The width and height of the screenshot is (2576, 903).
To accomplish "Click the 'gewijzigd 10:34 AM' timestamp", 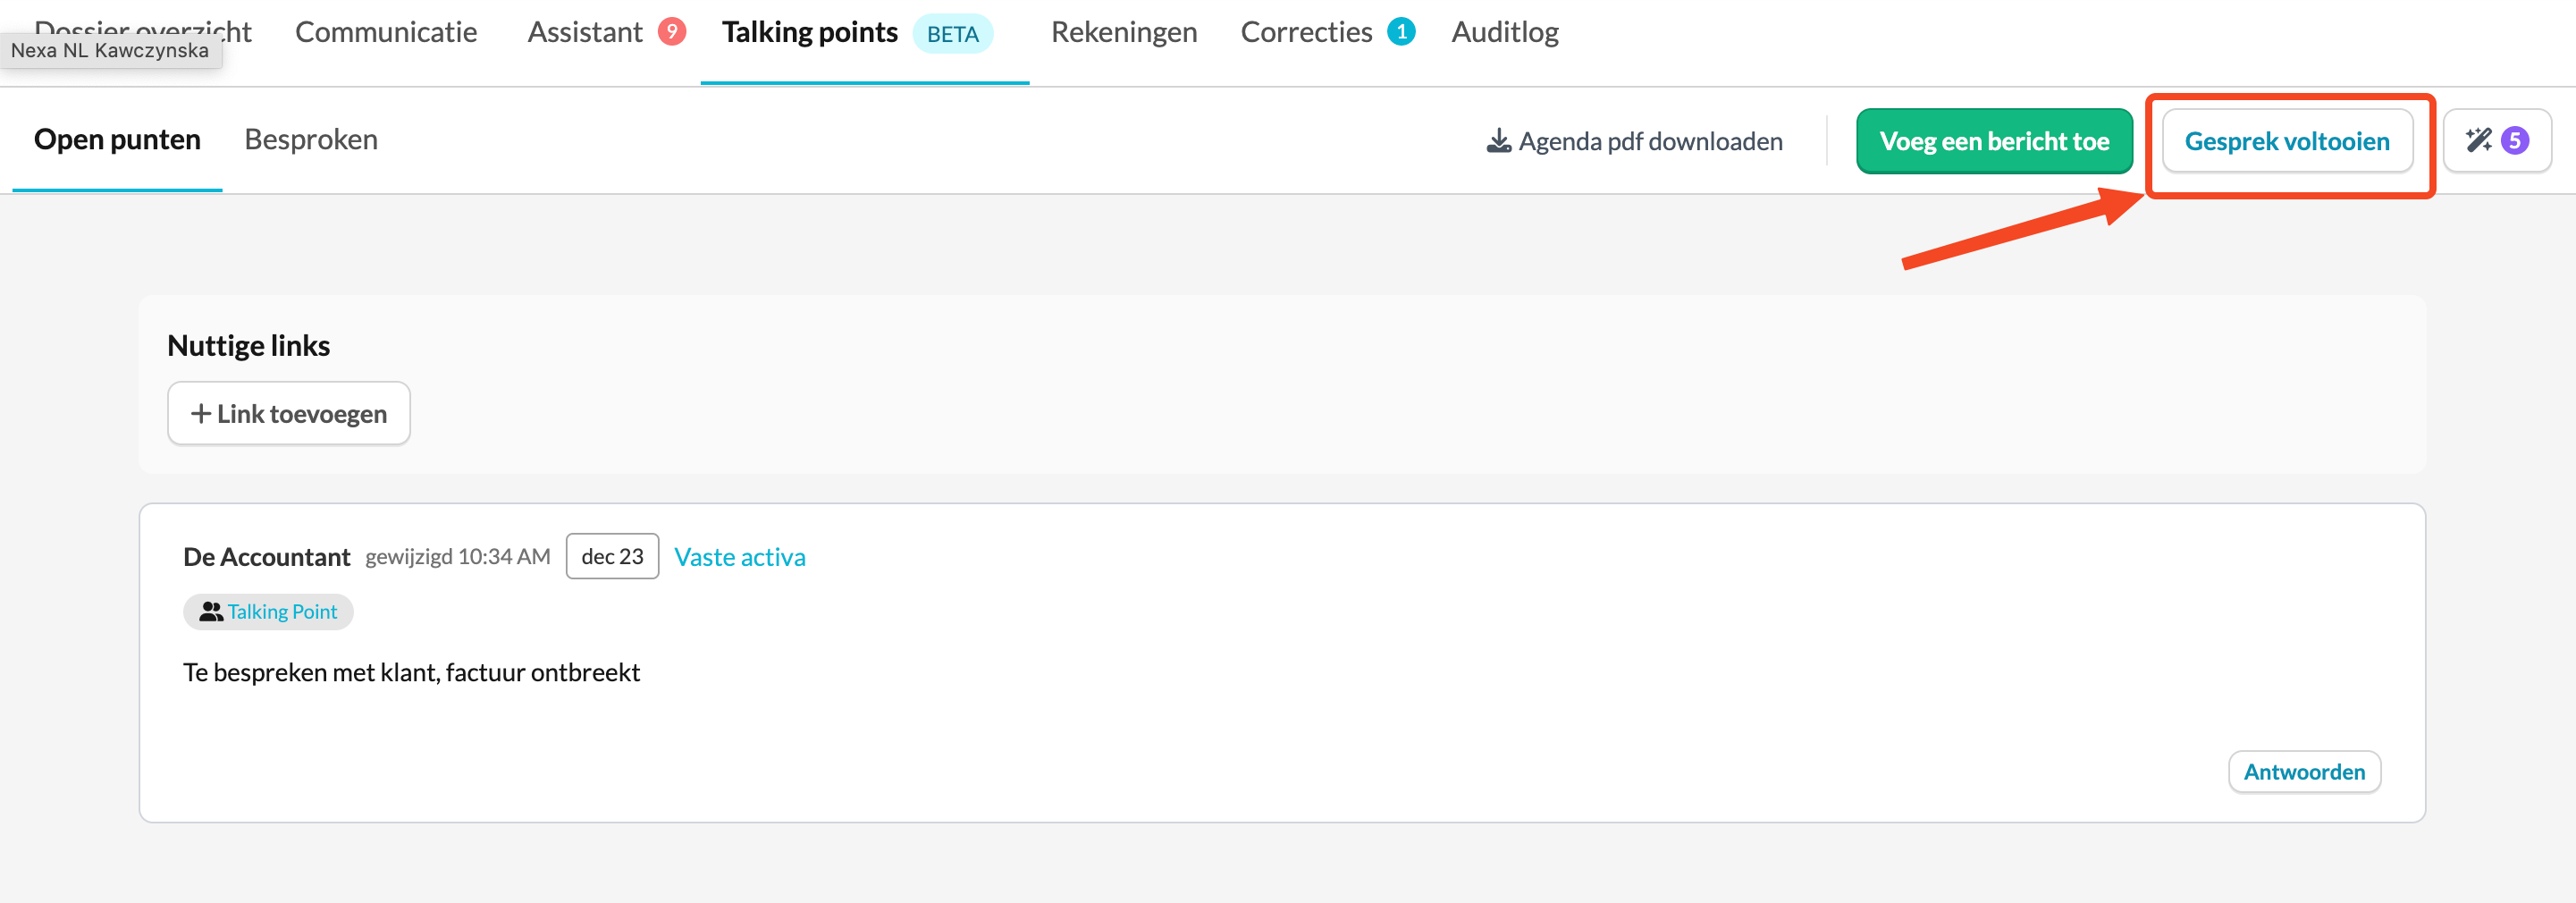I will (x=458, y=557).
